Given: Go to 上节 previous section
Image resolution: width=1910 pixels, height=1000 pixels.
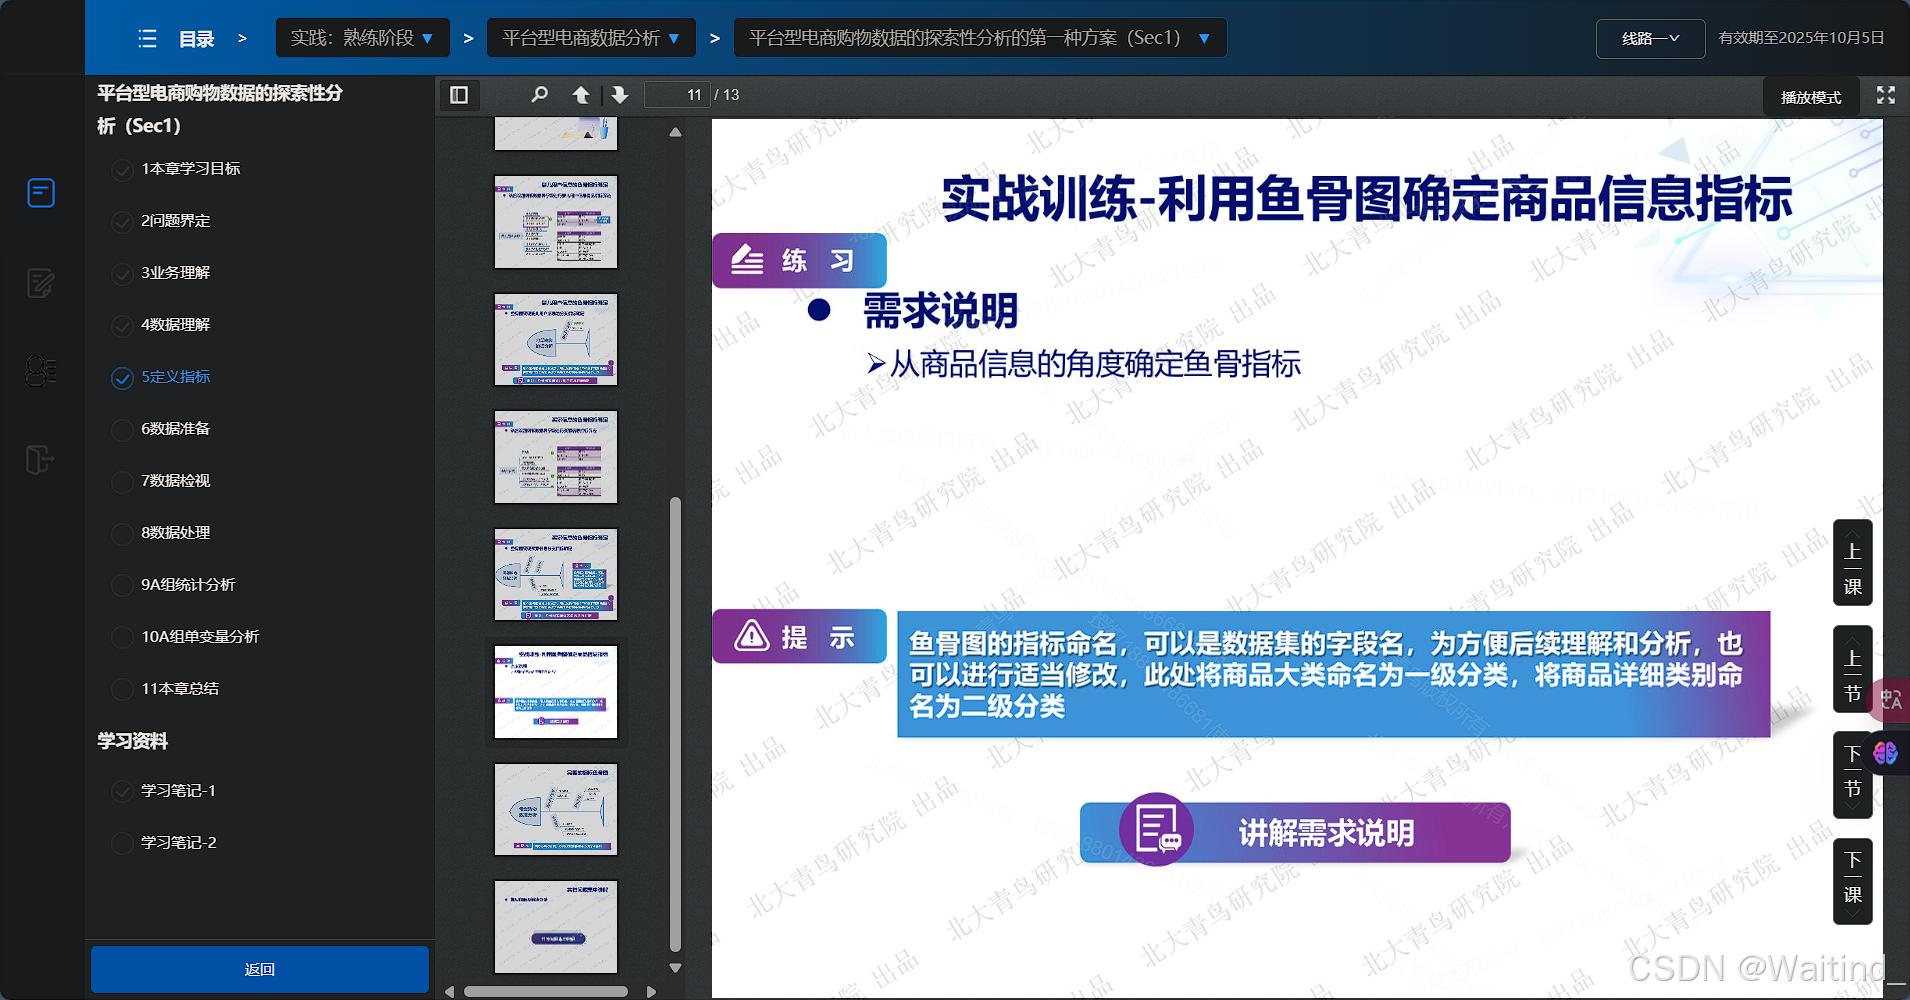Looking at the screenshot, I should tap(1853, 670).
